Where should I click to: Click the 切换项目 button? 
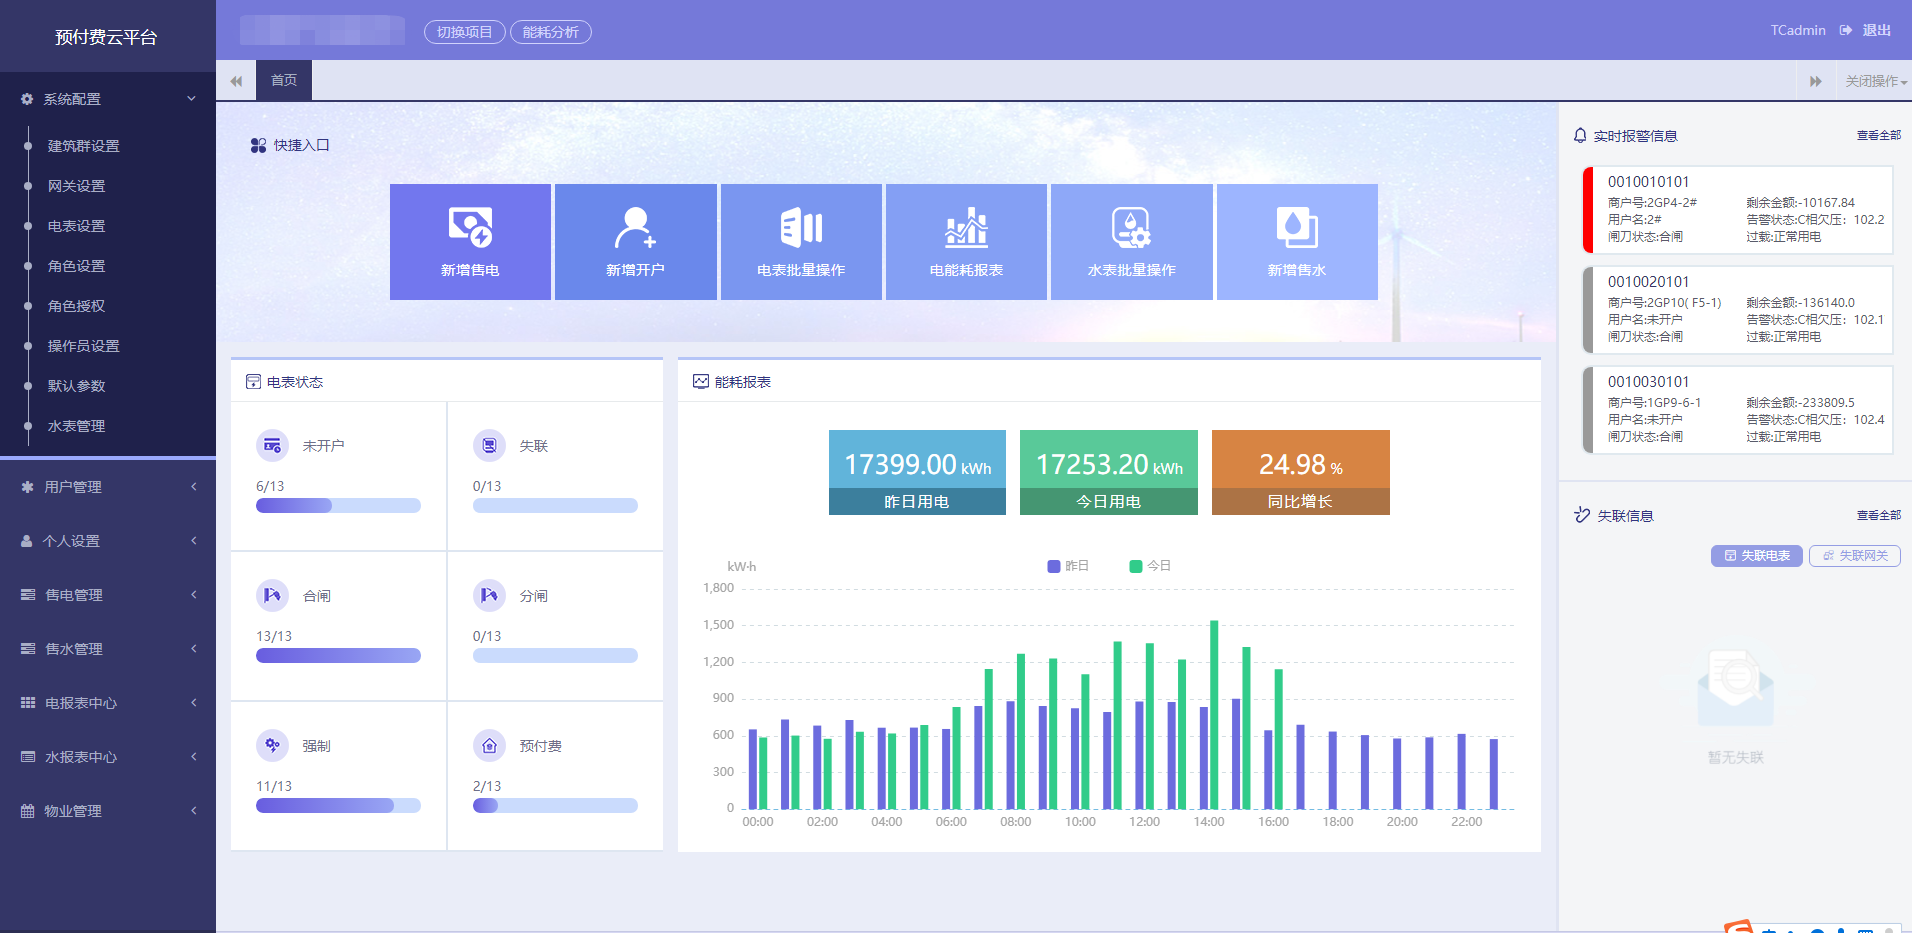pyautogui.click(x=464, y=32)
